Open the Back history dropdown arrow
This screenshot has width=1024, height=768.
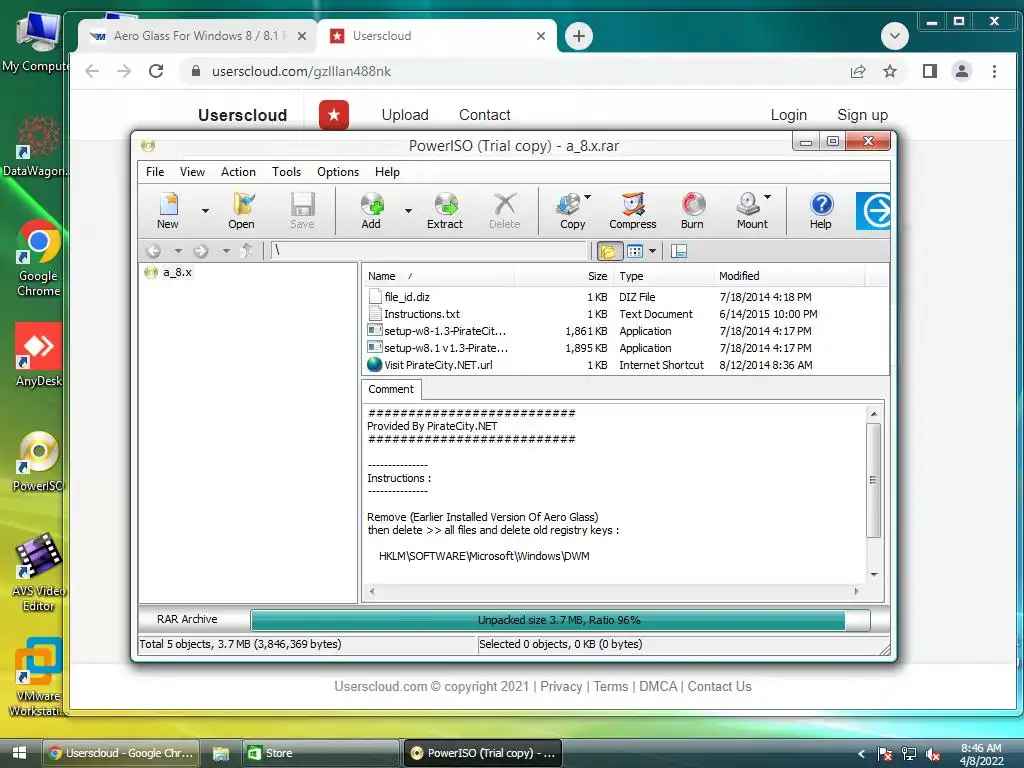pos(178,251)
